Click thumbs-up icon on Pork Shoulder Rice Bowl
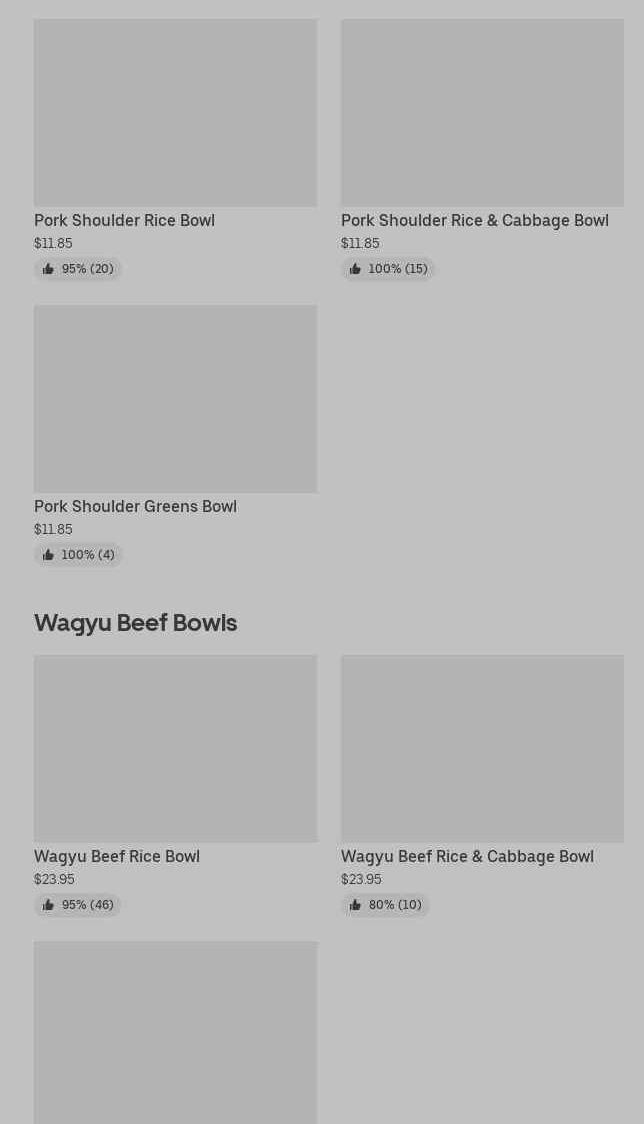The width and height of the screenshot is (644, 1124). 48,269
